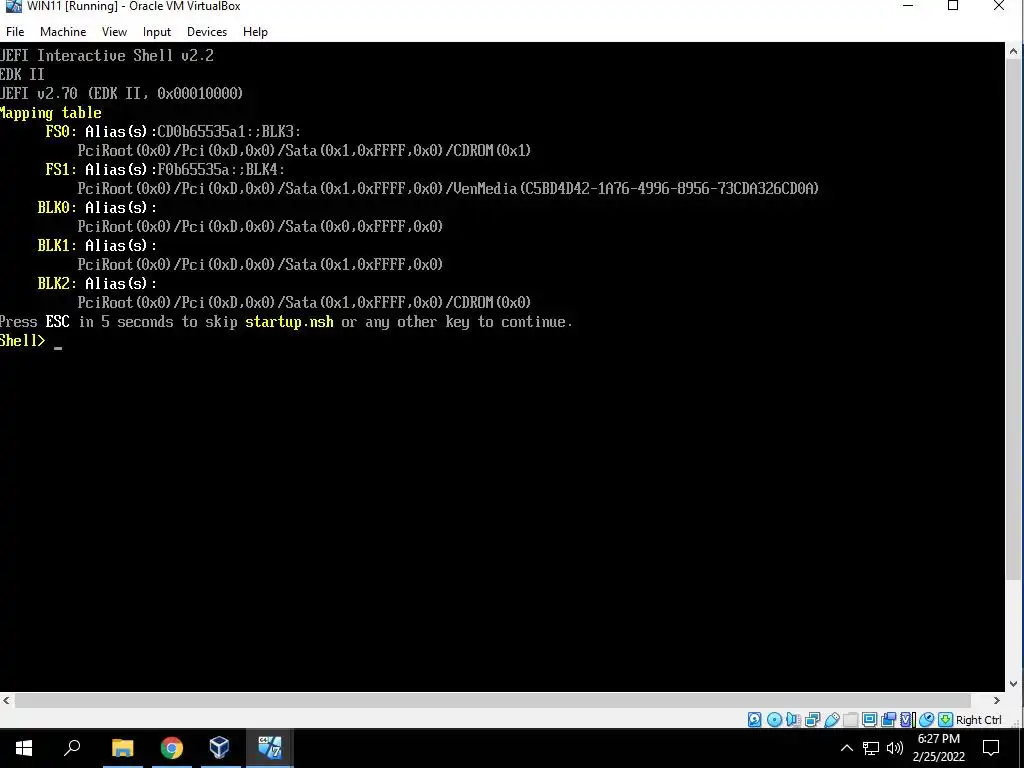1024x768 pixels.
Task: Click the vertical scrollbar up arrow
Action: pos(1014,50)
